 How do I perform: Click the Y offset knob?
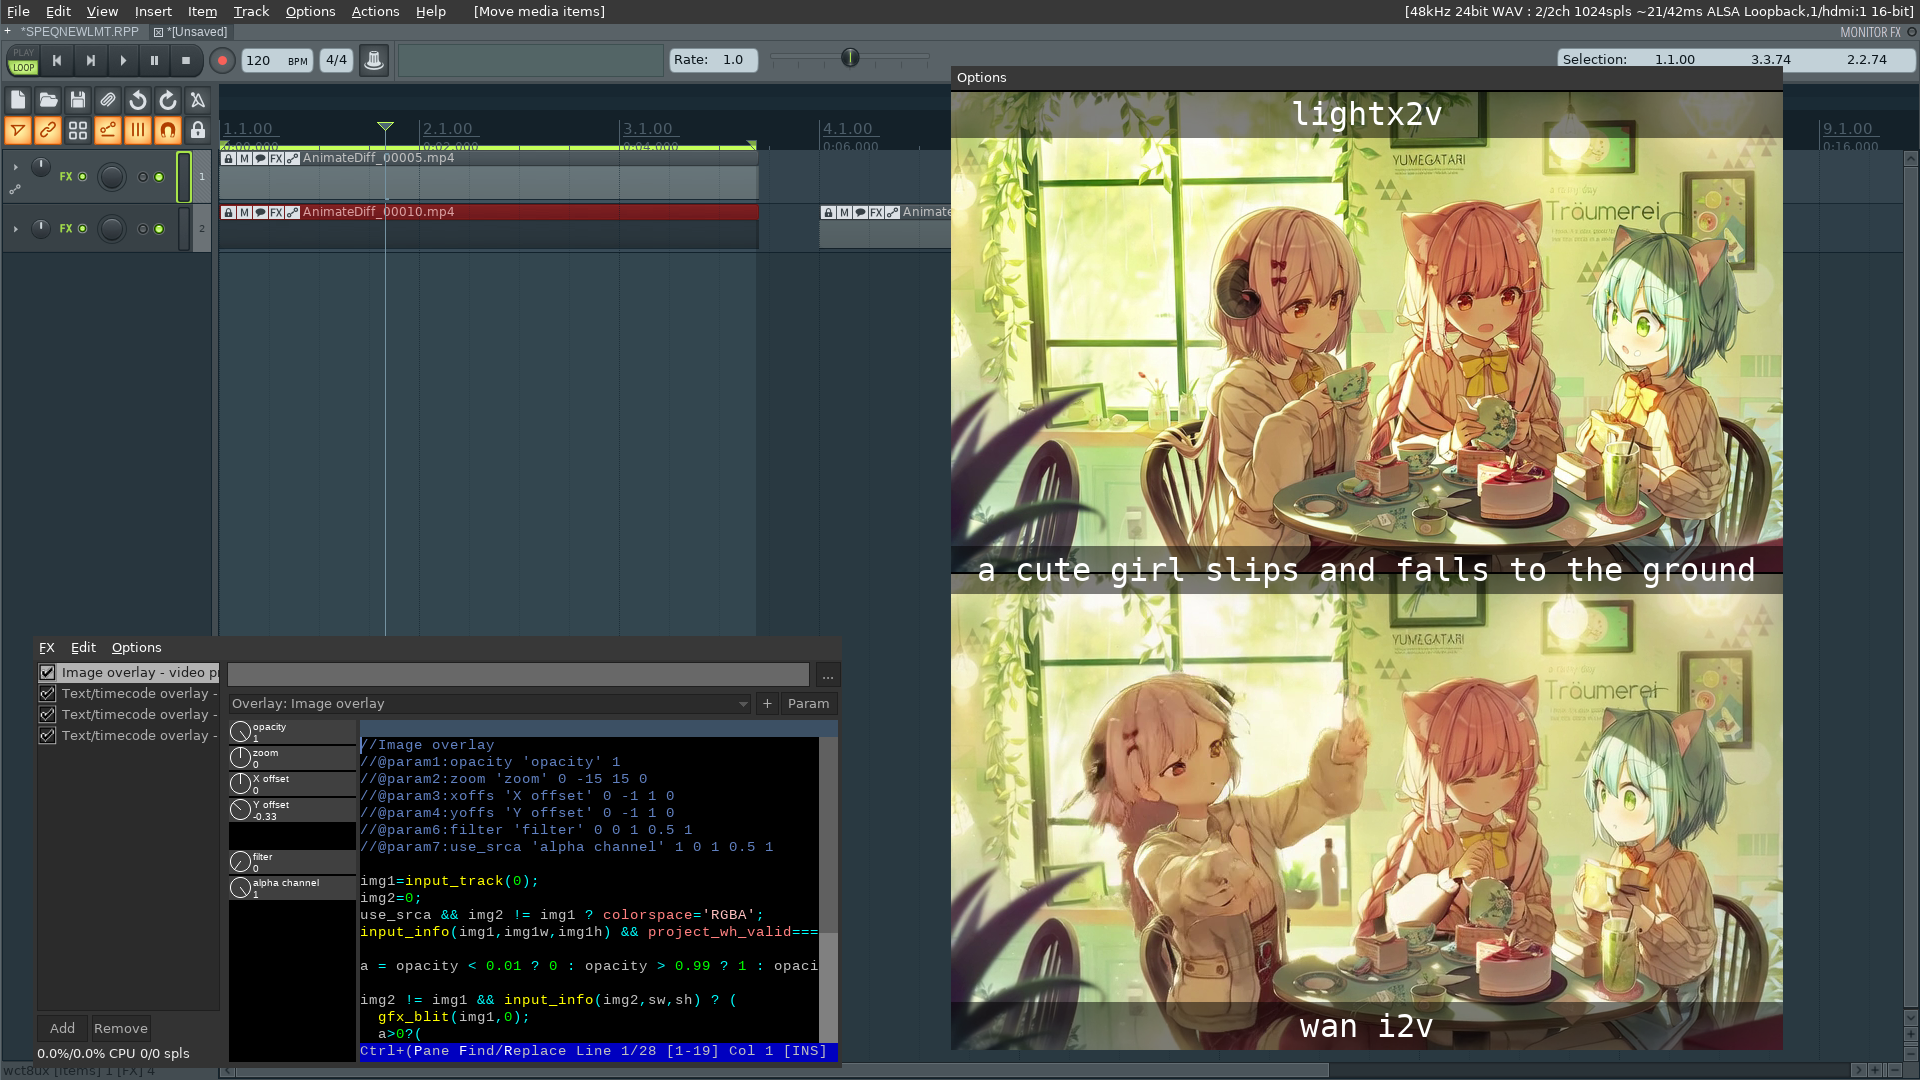(x=241, y=809)
